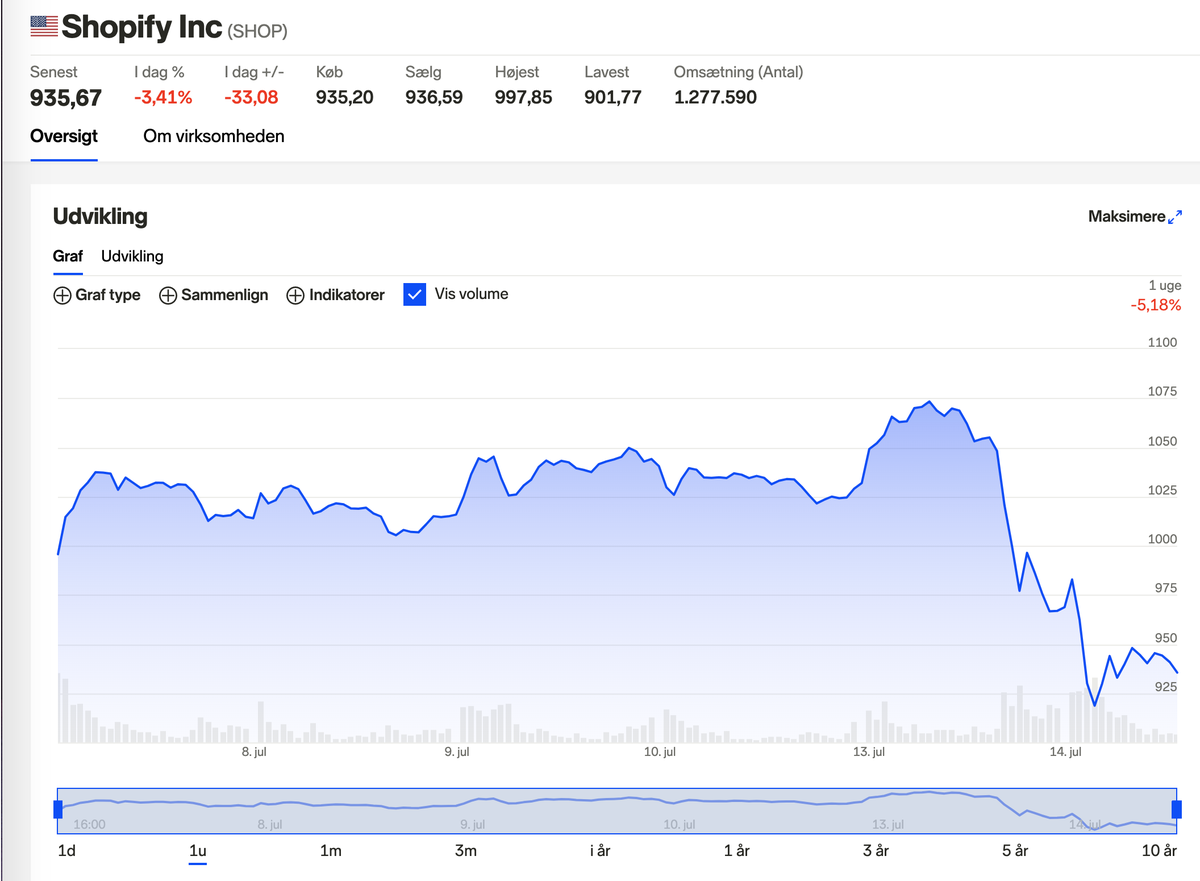Click the Maksimere link

(x=1127, y=217)
